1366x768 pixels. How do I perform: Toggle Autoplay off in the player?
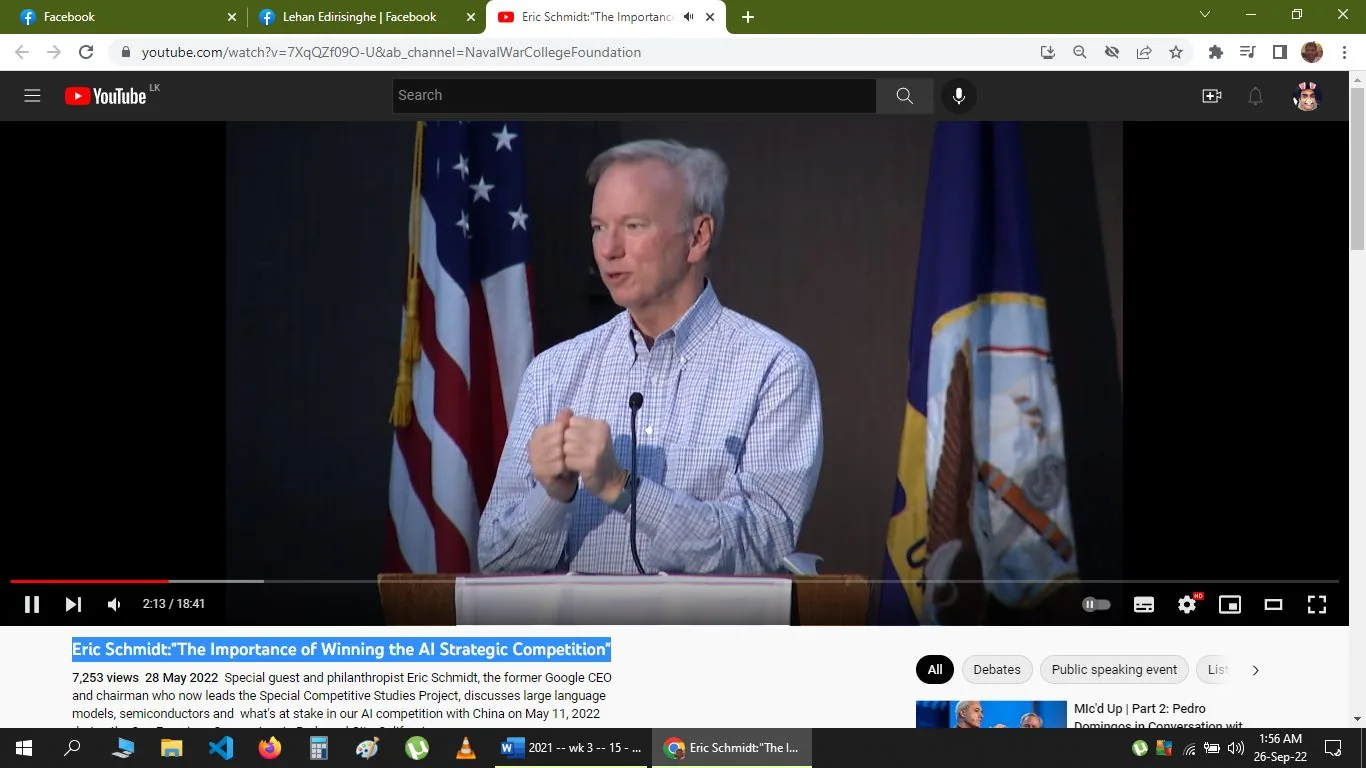click(1096, 604)
